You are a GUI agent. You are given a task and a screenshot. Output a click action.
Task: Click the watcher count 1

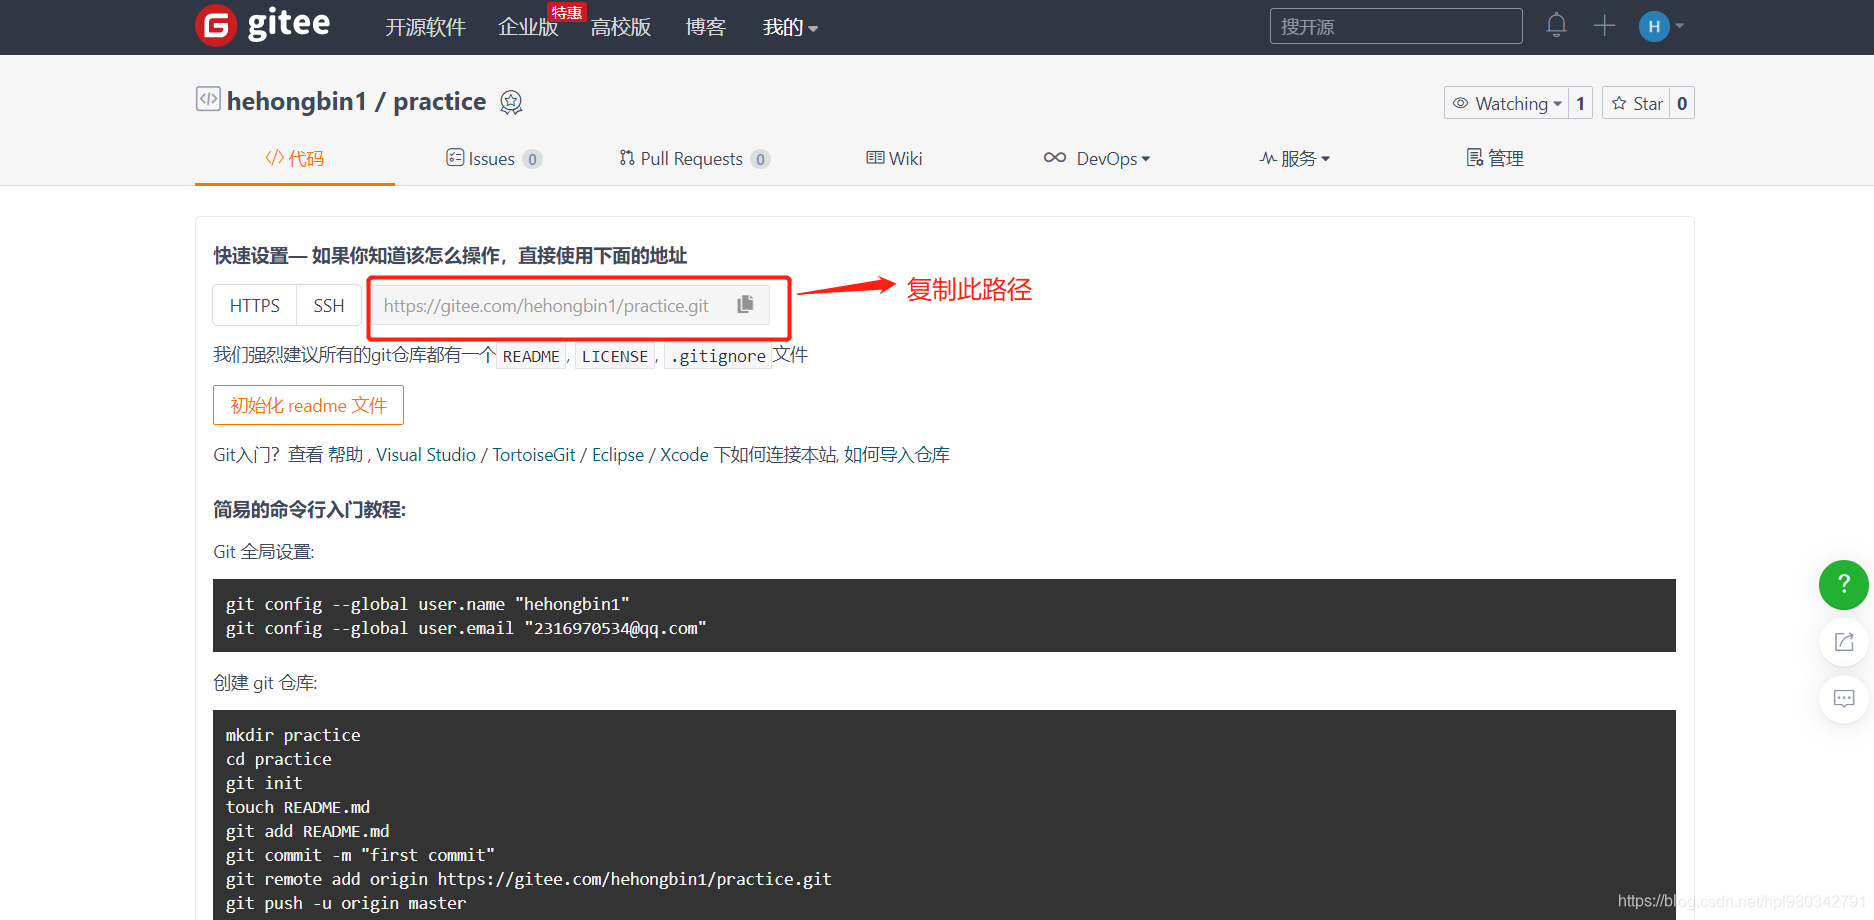tap(1581, 103)
